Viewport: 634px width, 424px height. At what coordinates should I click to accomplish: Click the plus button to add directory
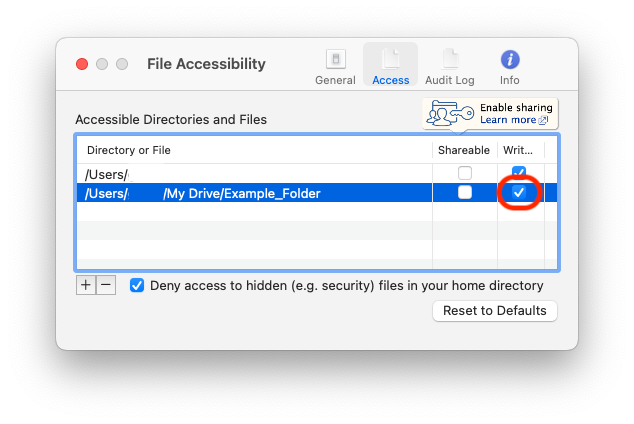86,285
